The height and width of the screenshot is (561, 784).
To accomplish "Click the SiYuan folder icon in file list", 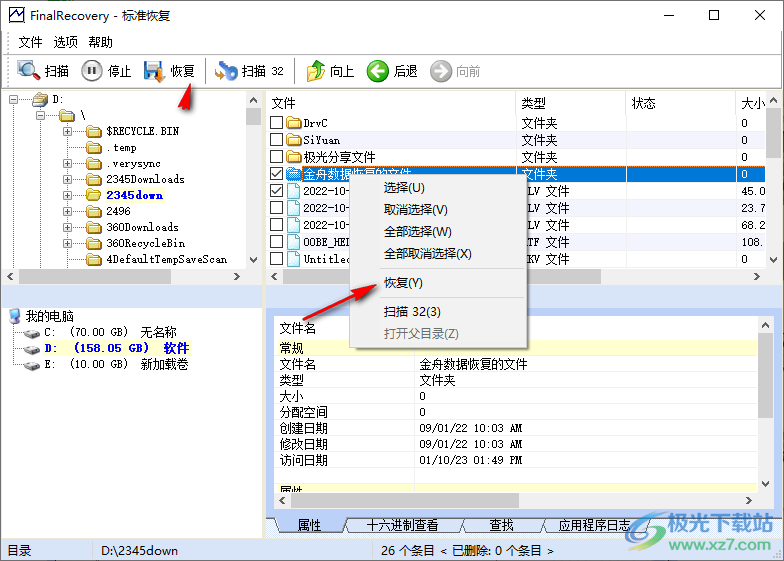I will point(294,140).
